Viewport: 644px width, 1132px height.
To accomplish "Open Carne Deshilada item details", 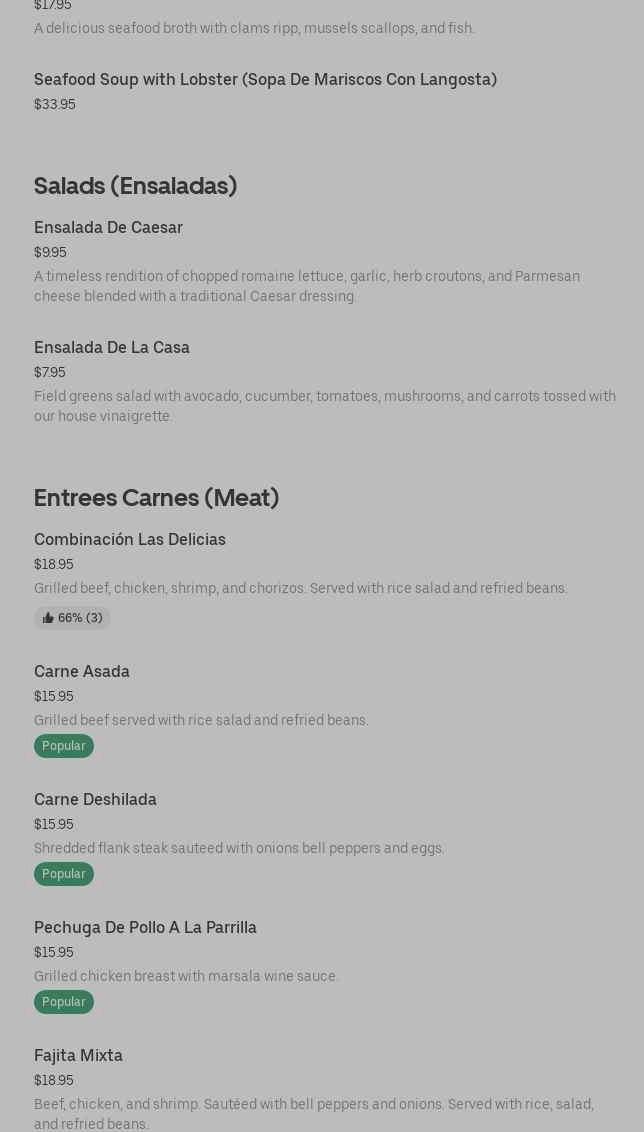I will click(x=95, y=800).
